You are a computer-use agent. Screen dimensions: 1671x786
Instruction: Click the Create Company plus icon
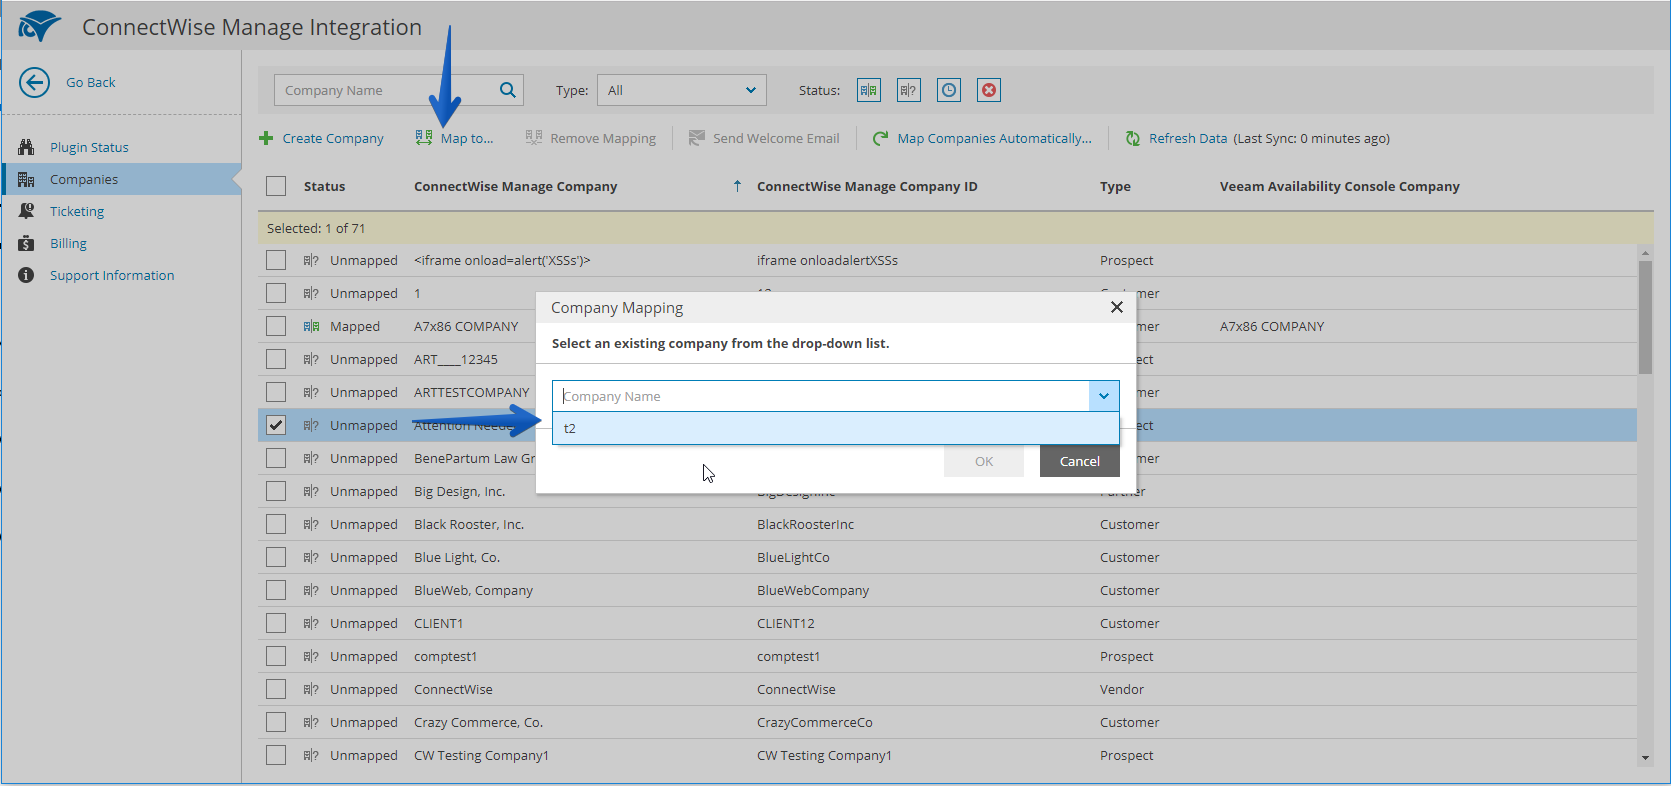click(266, 138)
